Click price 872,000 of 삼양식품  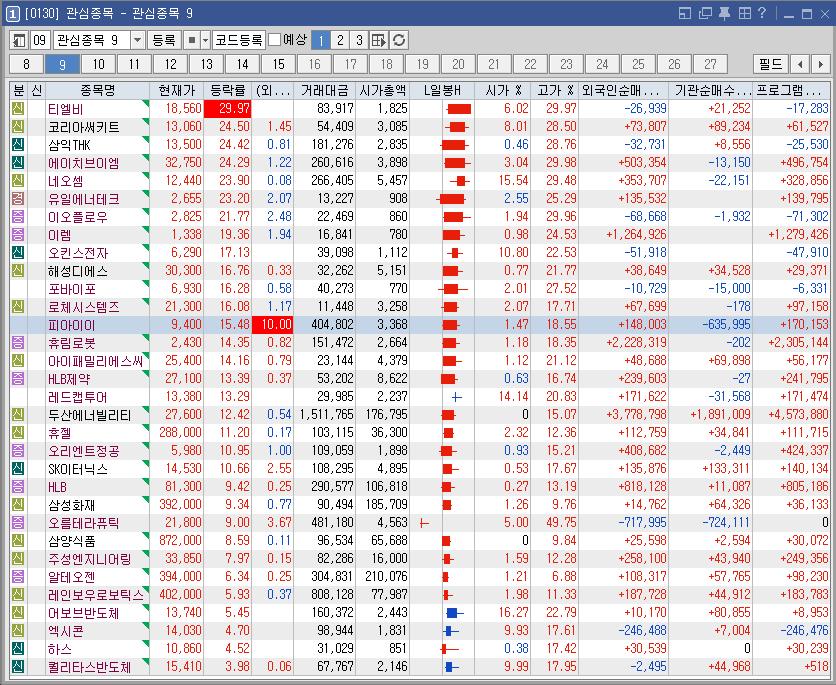click(181, 541)
